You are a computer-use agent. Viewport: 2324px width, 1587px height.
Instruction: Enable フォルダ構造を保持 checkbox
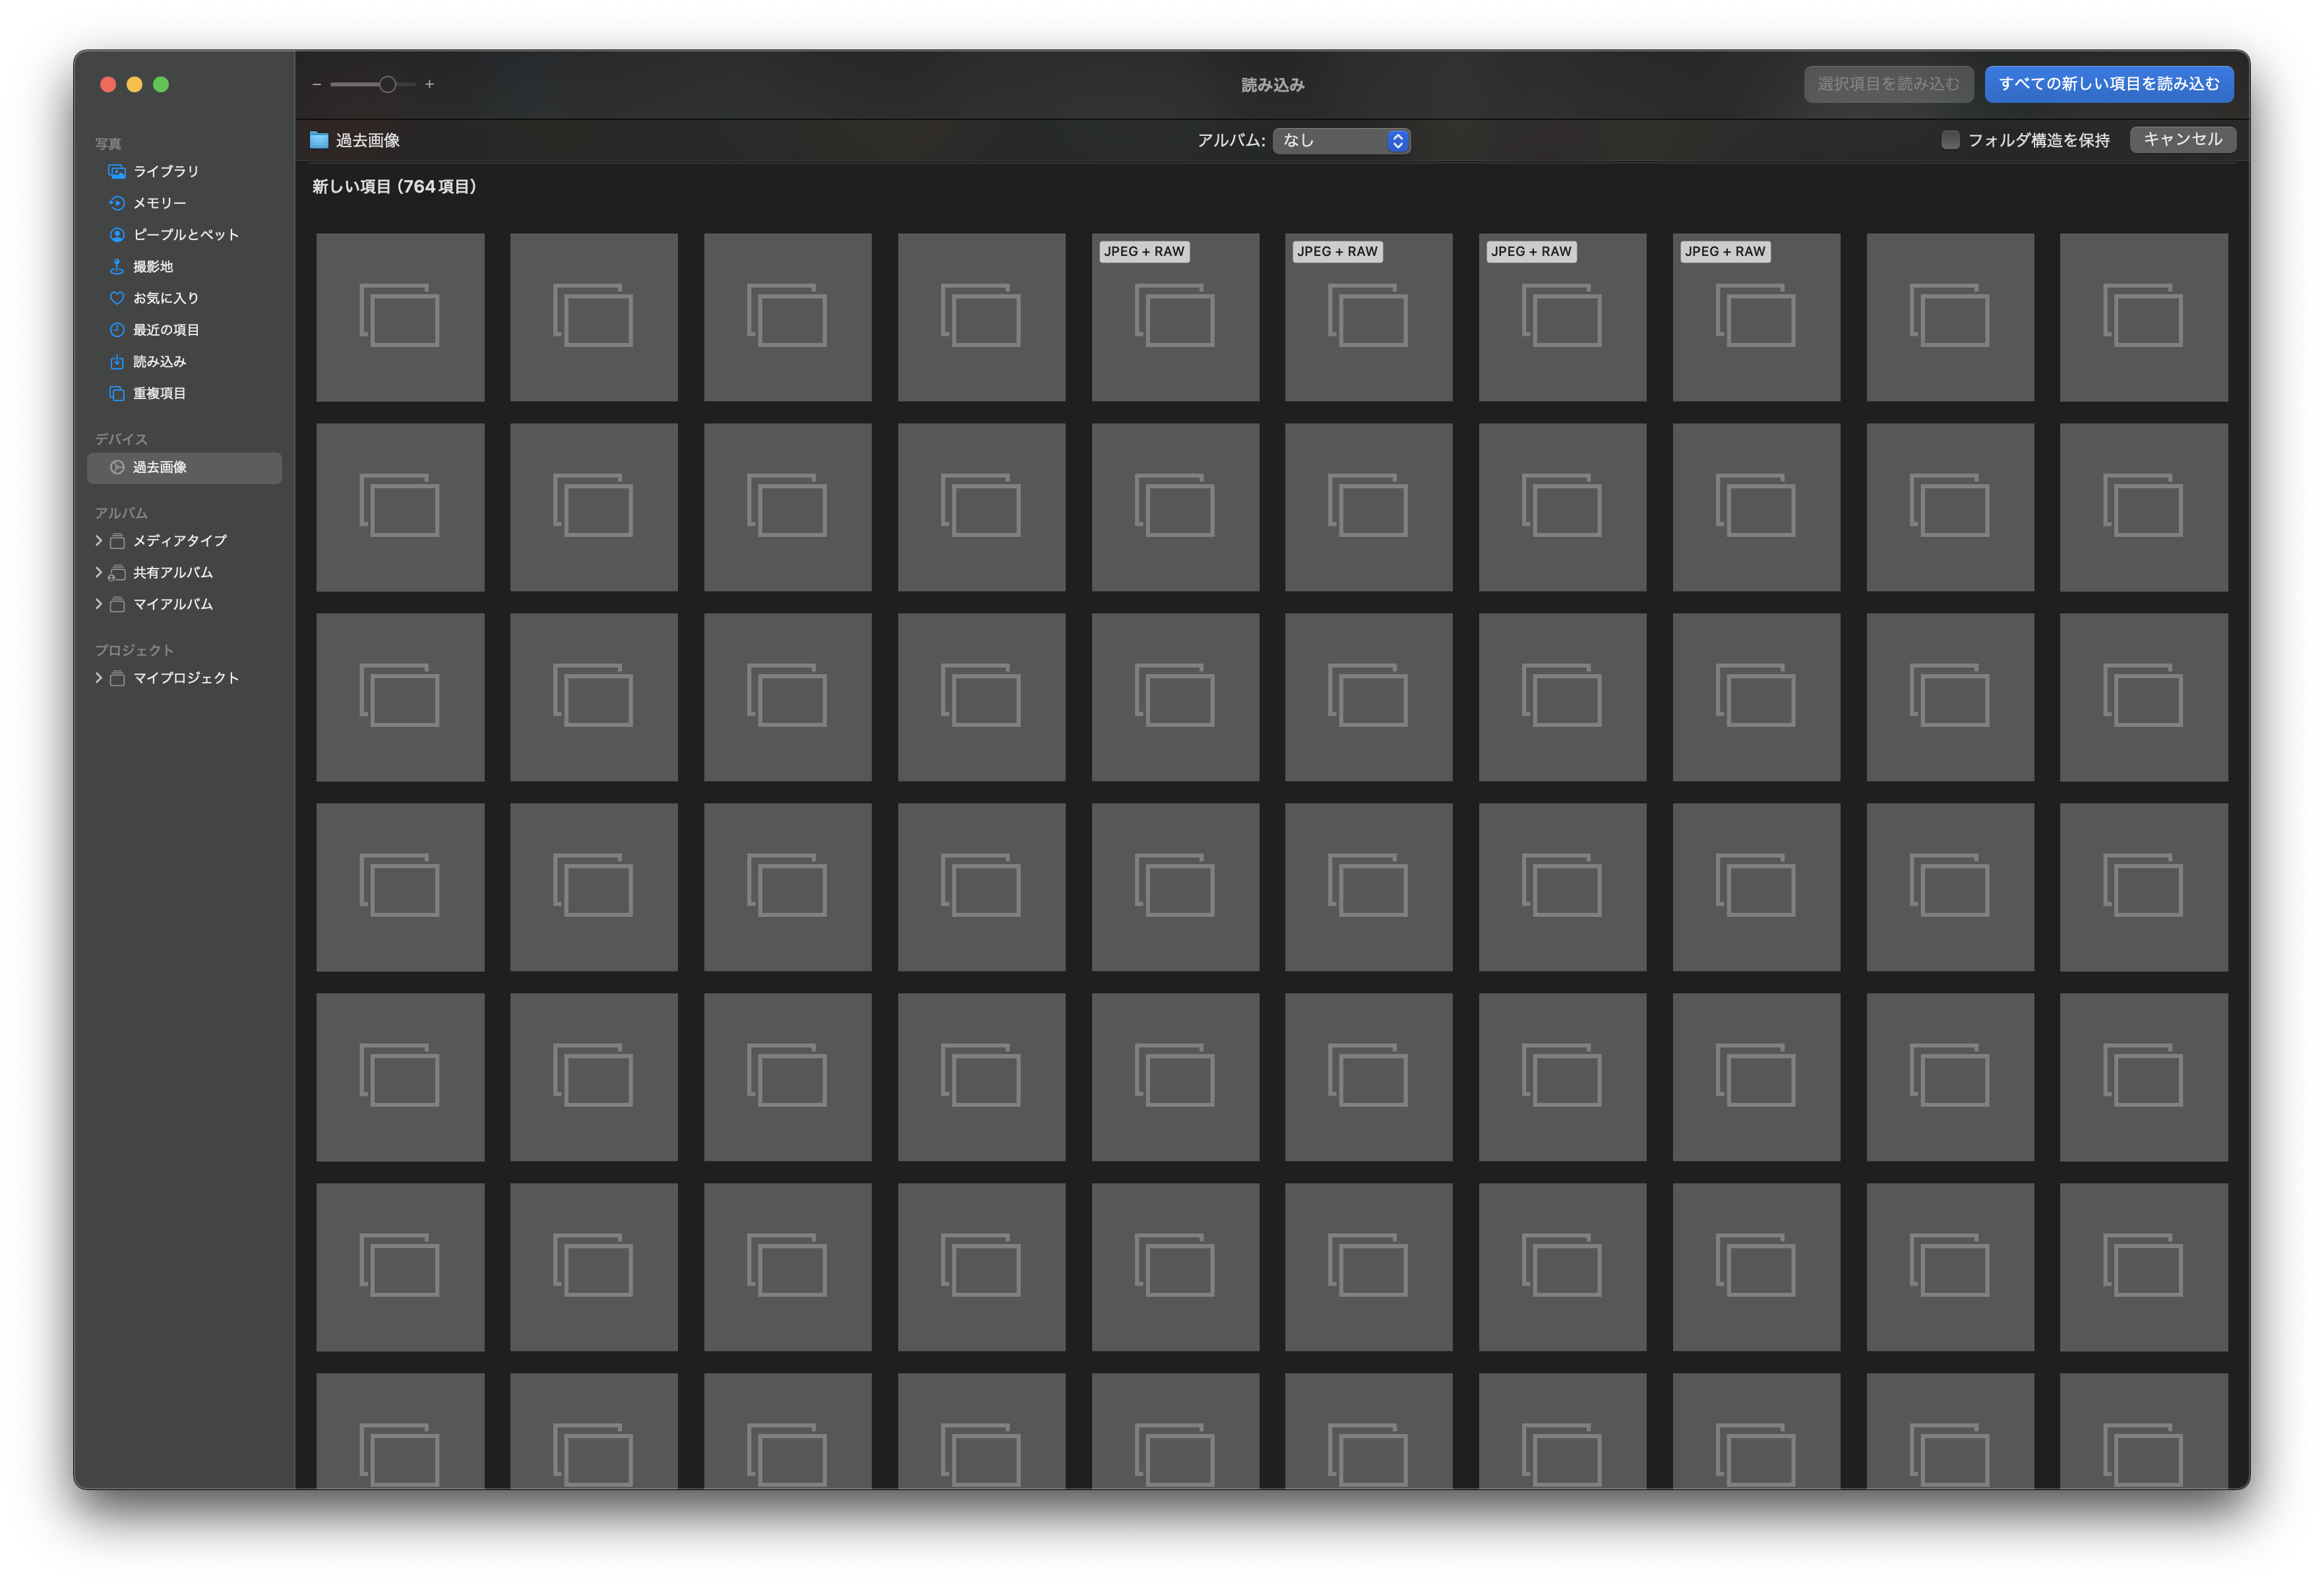(1950, 140)
